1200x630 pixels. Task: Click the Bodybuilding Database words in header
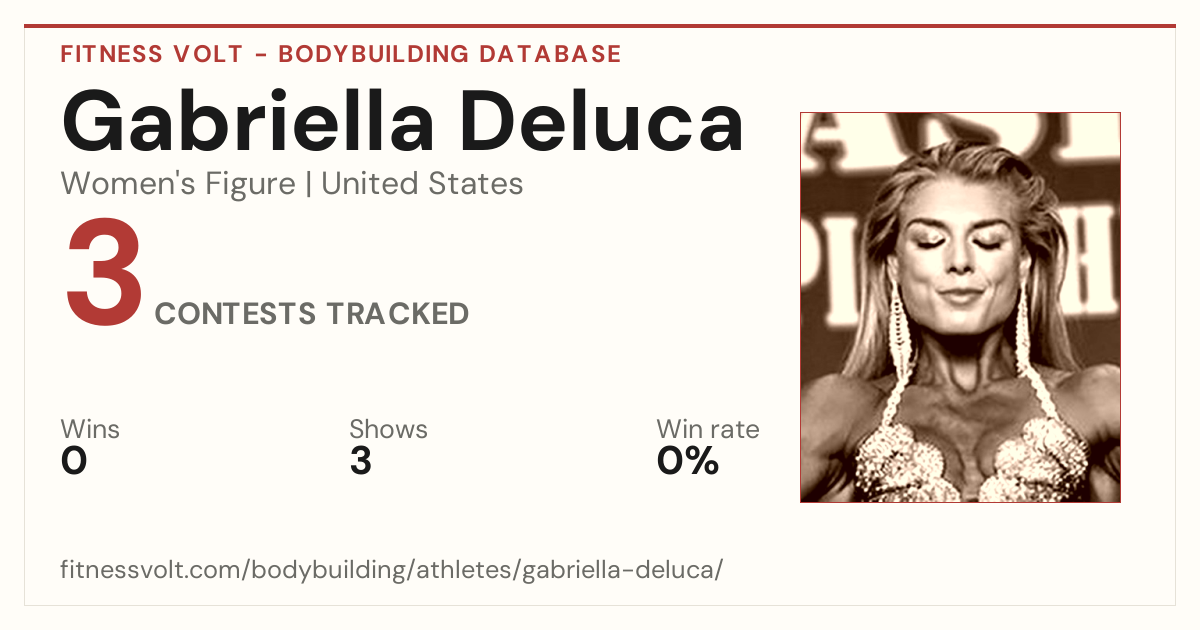pyautogui.click(x=450, y=54)
